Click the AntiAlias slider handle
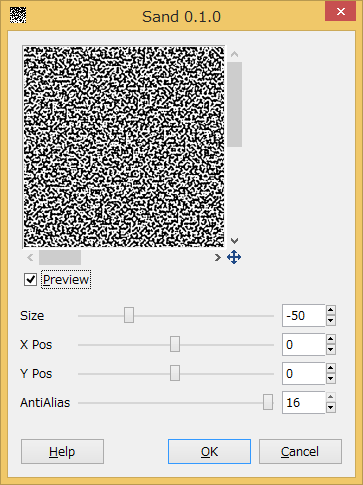This screenshot has height=485, width=363. click(x=268, y=402)
